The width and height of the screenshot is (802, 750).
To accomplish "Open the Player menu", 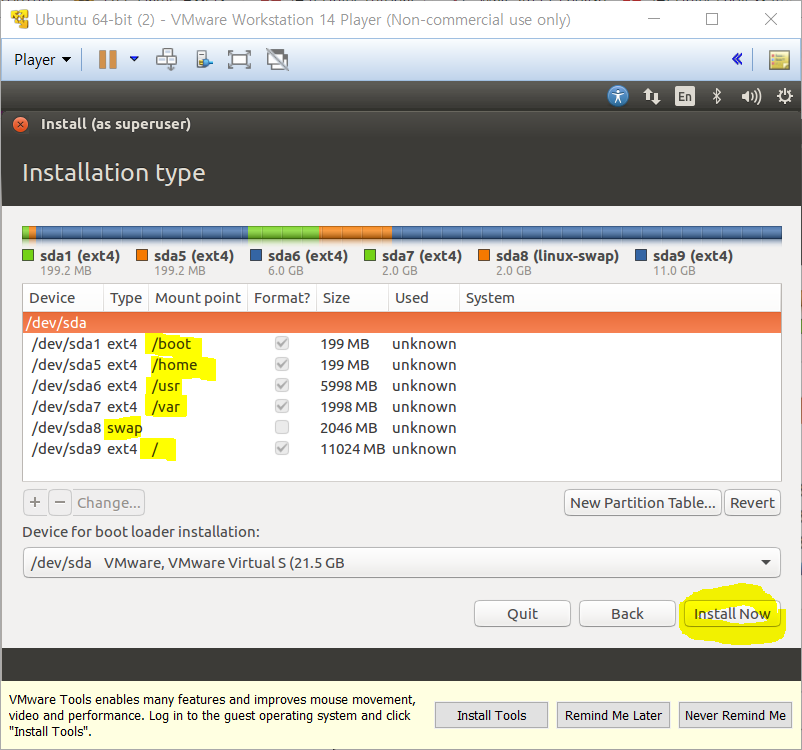I will (42, 60).
